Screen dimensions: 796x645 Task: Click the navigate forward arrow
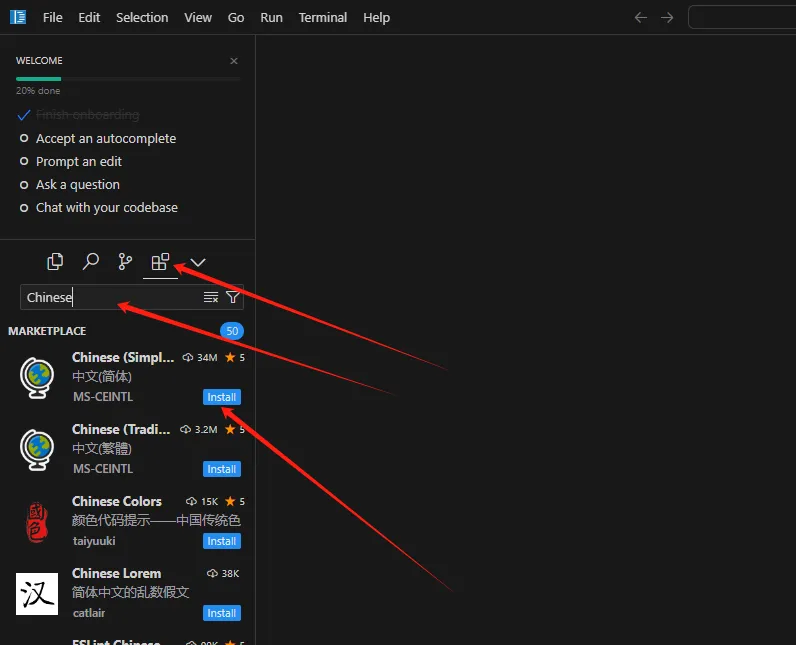667,17
